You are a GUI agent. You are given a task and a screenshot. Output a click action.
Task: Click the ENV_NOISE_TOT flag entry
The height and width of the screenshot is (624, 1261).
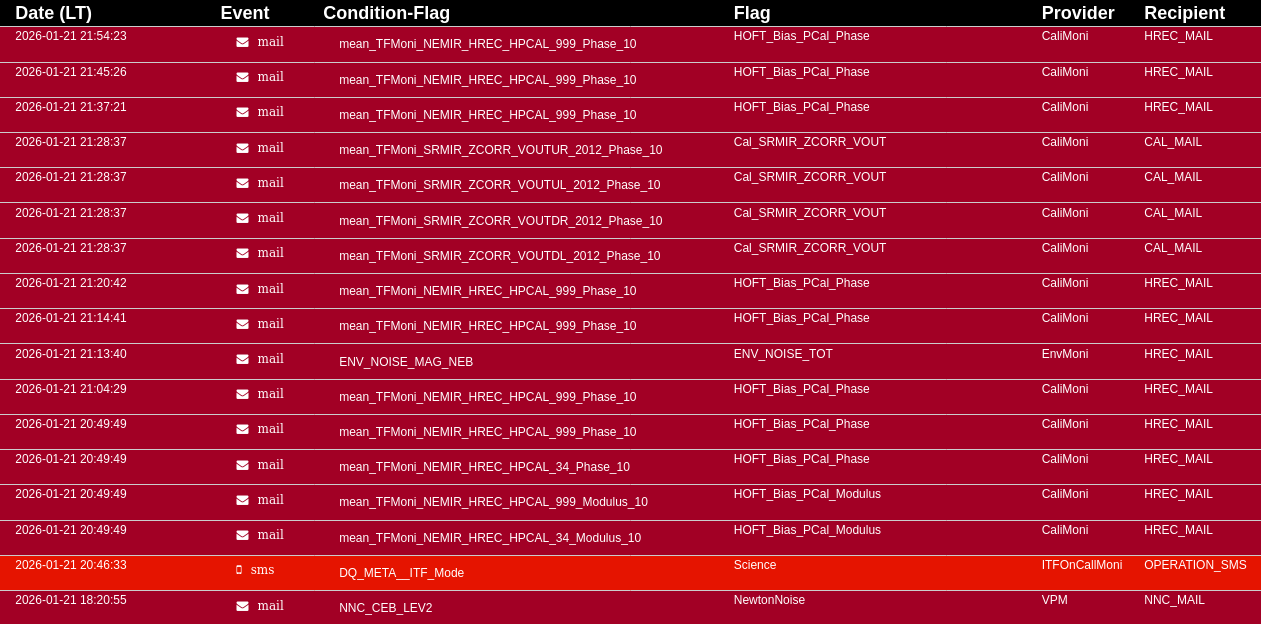pyautogui.click(x=782, y=354)
